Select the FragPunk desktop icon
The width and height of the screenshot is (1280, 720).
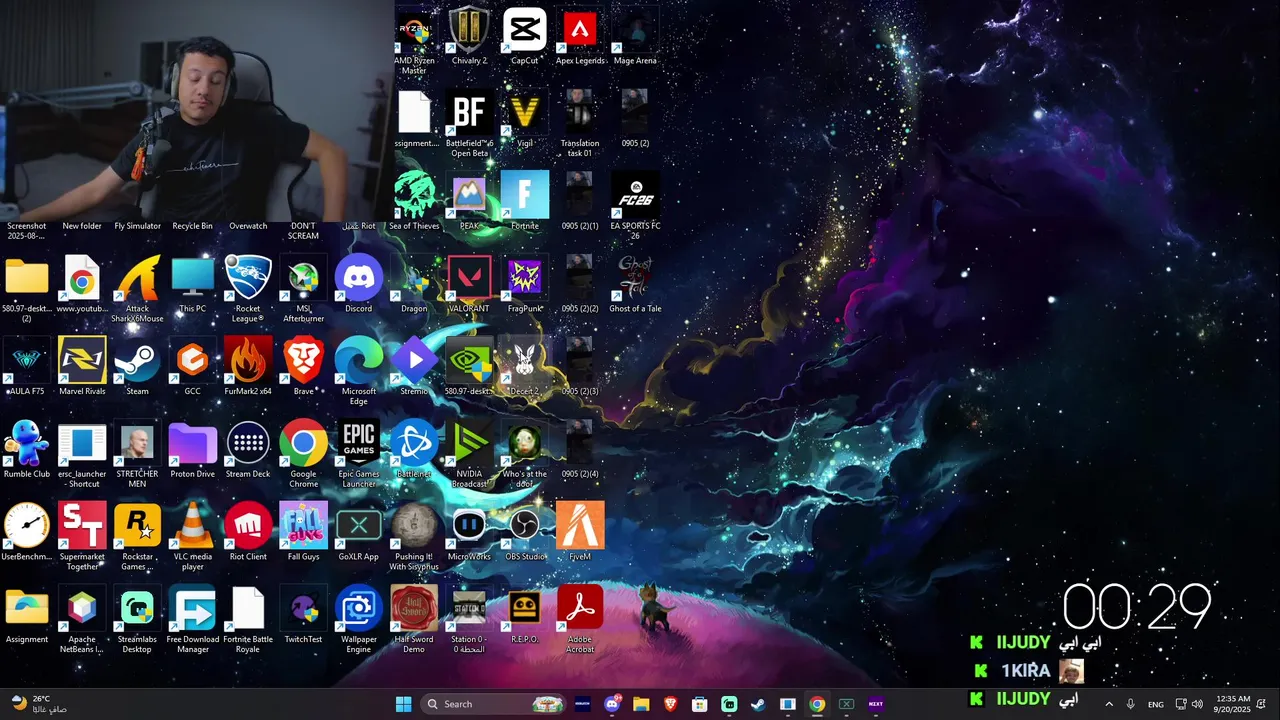click(525, 279)
